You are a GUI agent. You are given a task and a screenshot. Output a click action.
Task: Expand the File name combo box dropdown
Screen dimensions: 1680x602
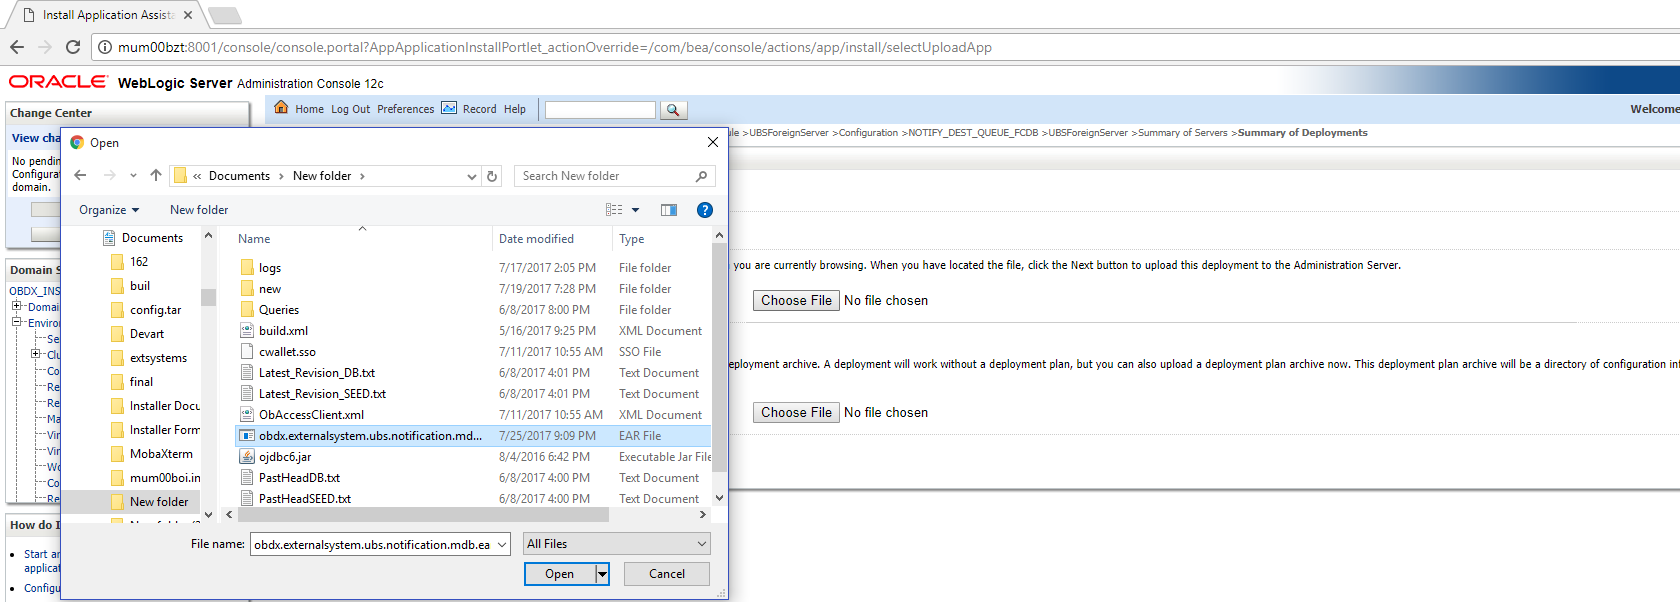coord(502,544)
